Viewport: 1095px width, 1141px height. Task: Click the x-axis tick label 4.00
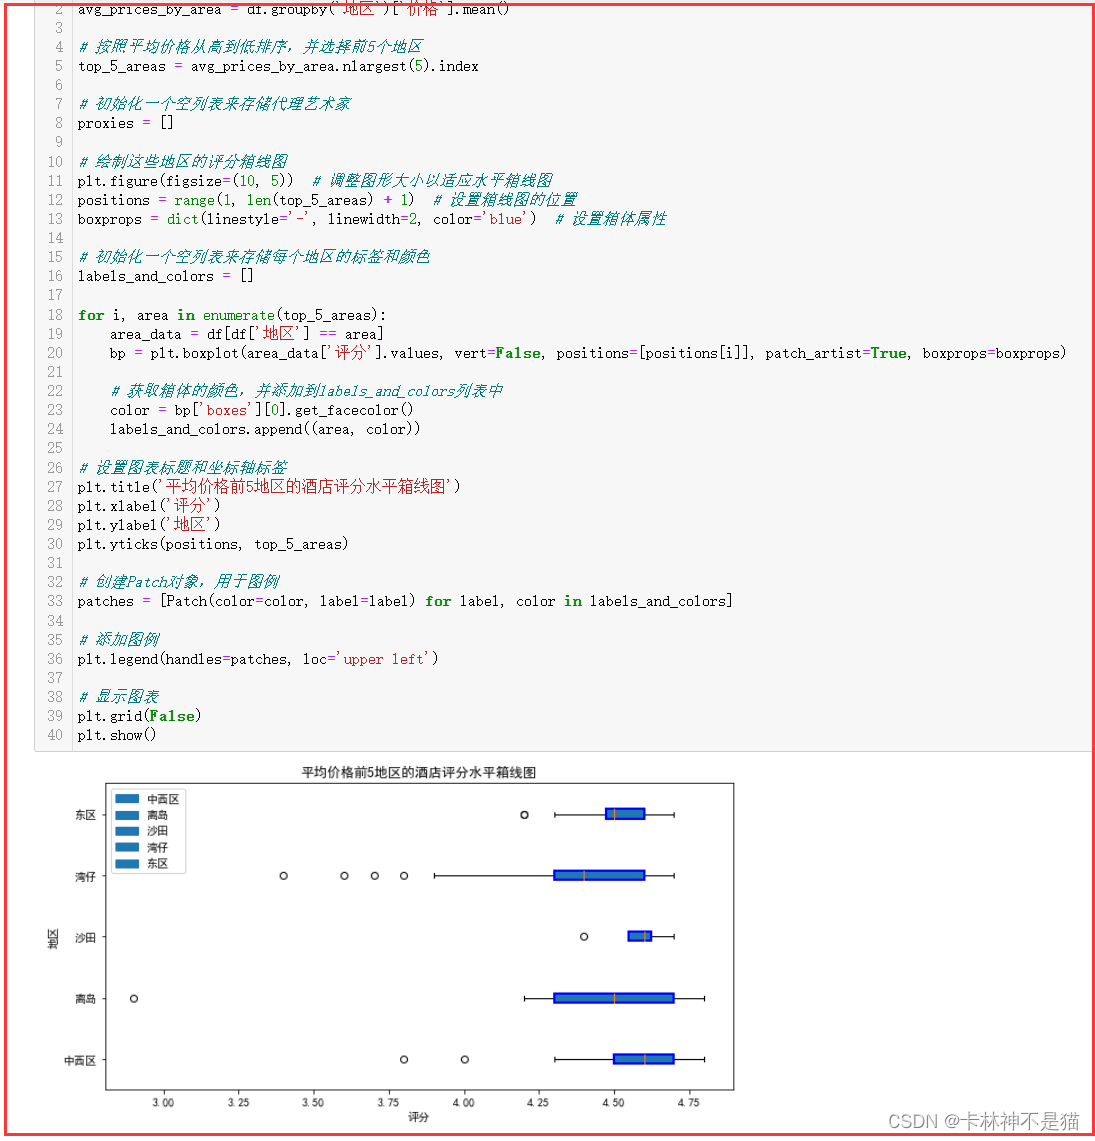pyautogui.click(x=463, y=1102)
